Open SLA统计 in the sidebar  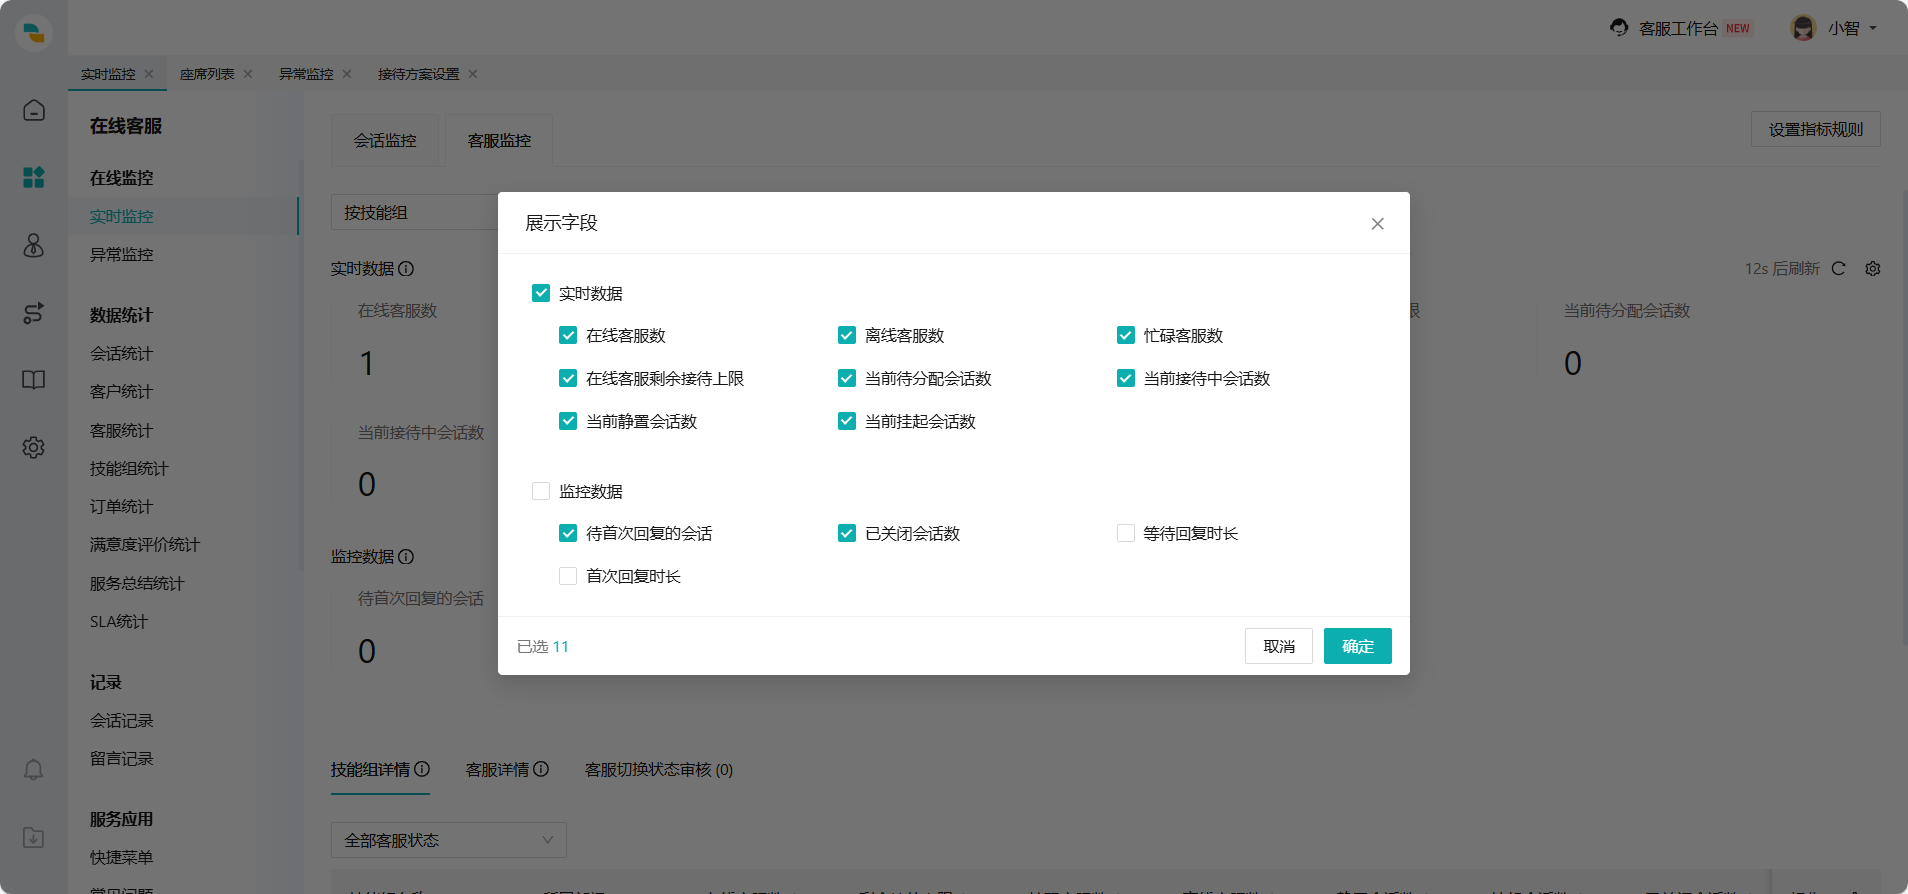[119, 621]
